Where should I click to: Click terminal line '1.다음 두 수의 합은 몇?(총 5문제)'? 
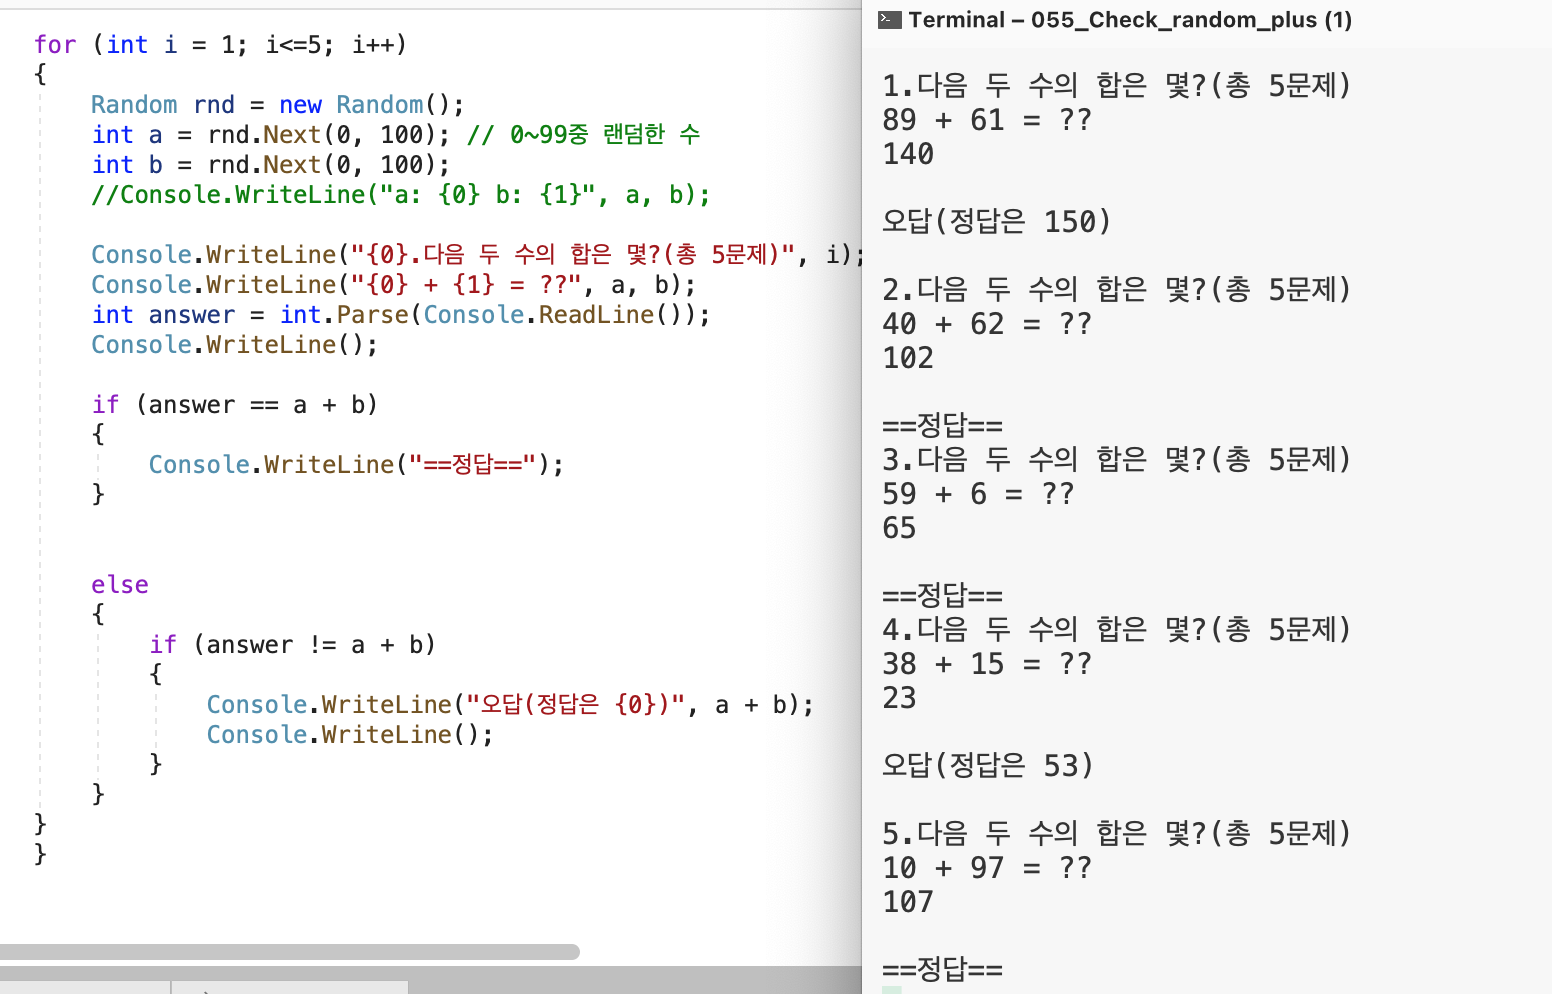[1117, 86]
